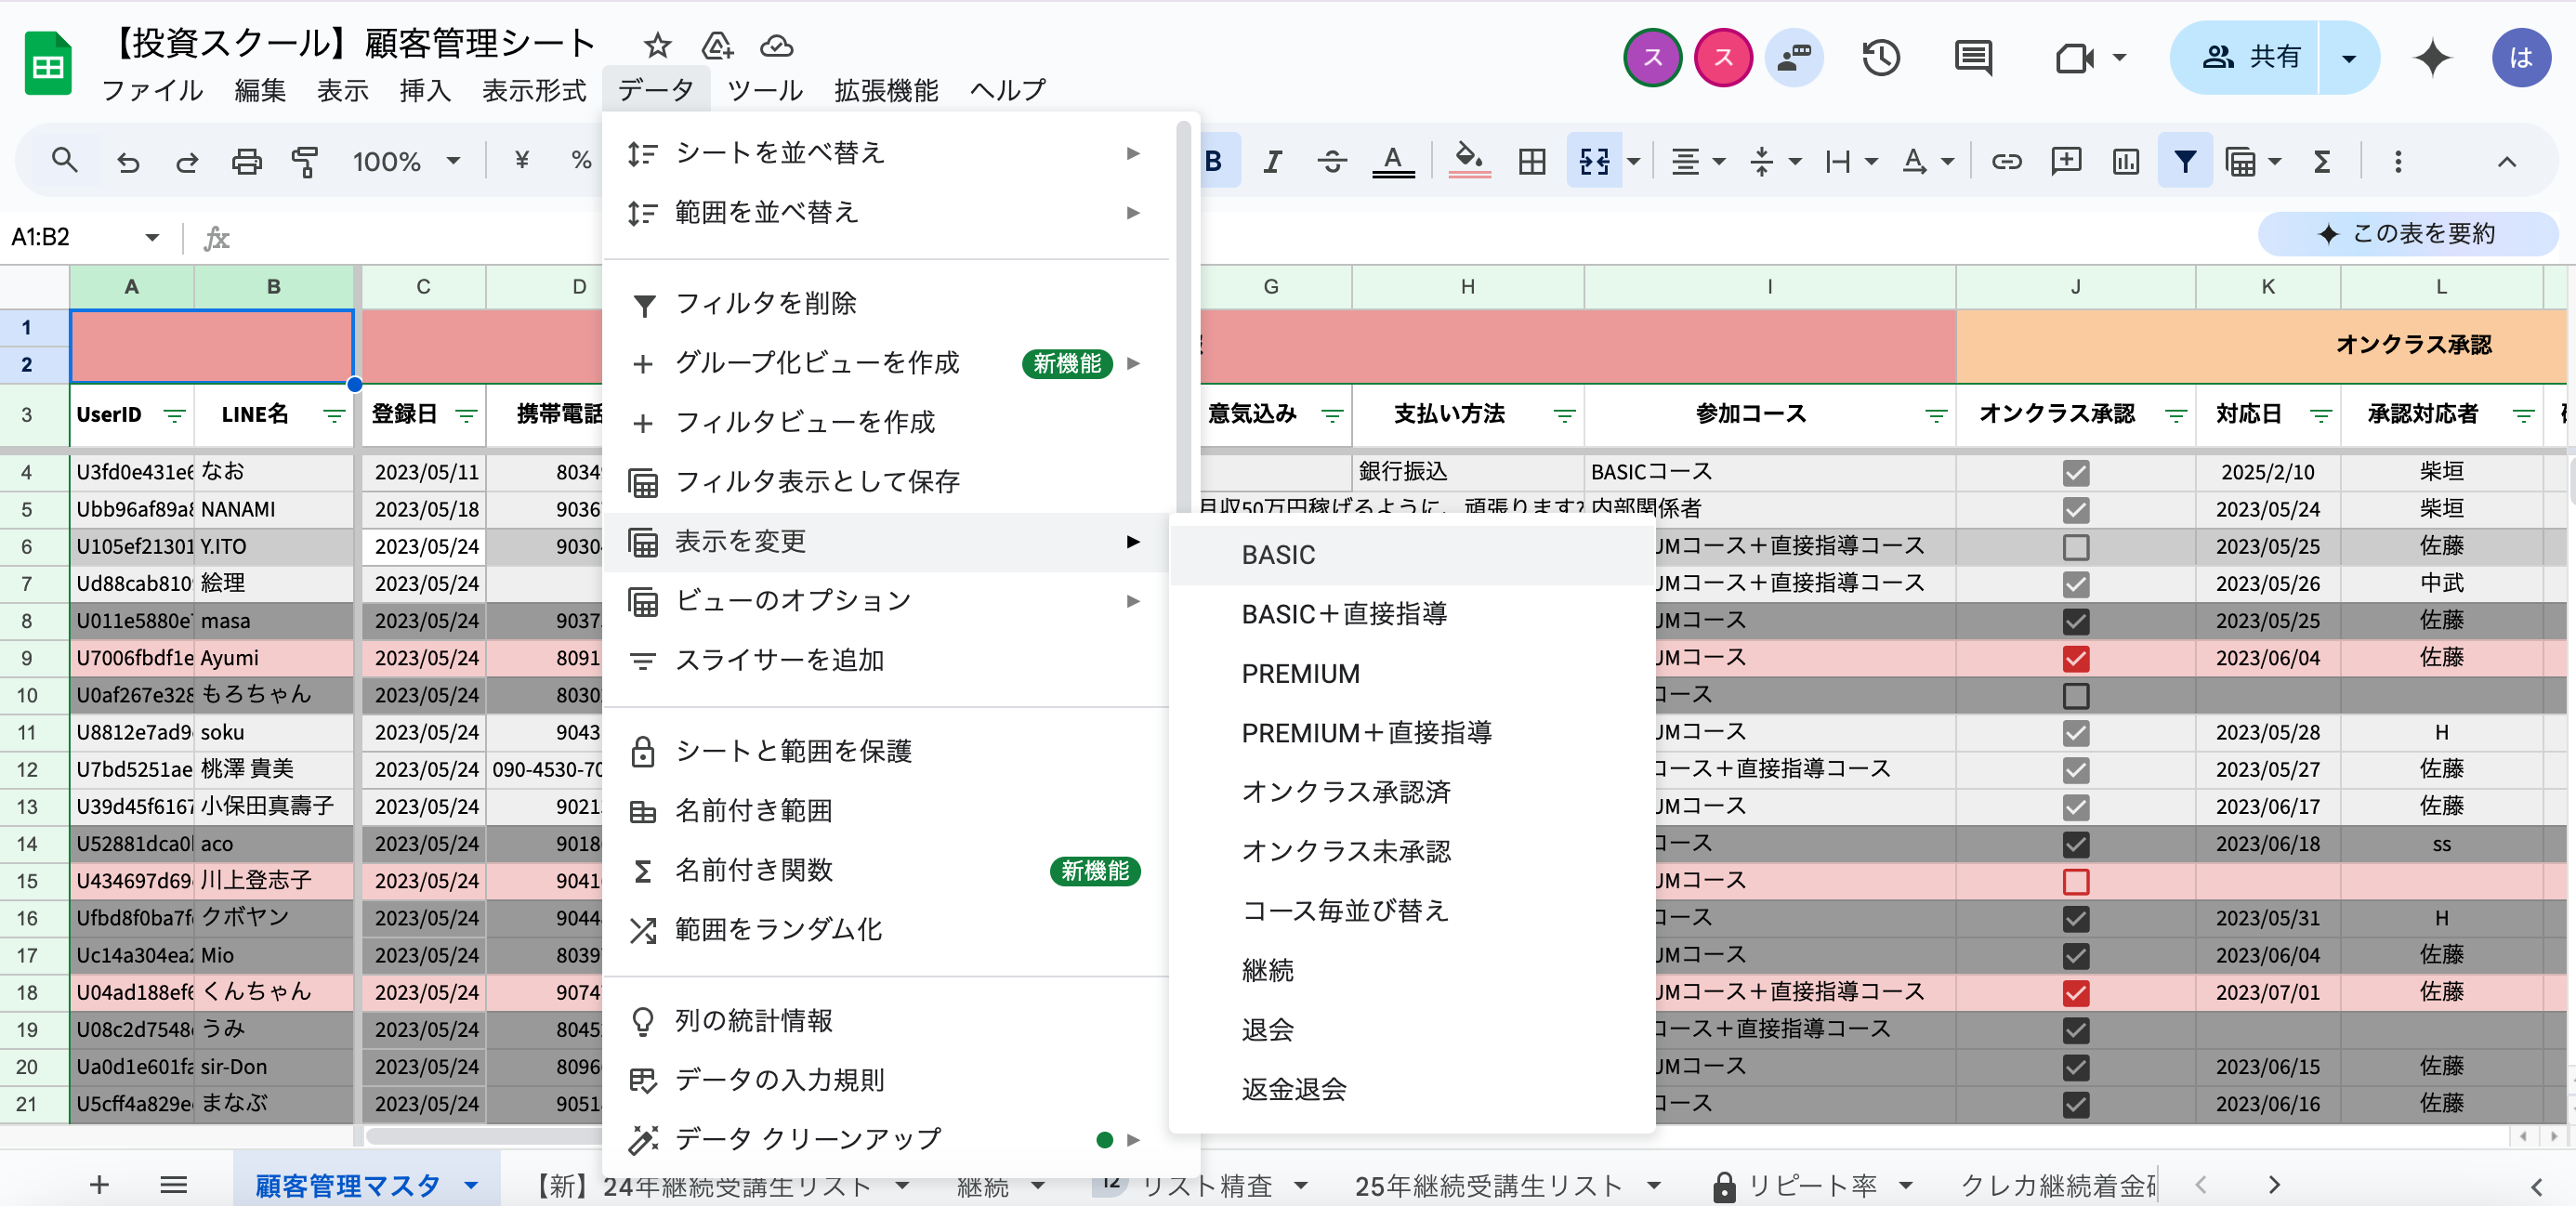This screenshot has height=1206, width=2576.
Task: Toggle strikethrough formatting
Action: (x=1332, y=160)
